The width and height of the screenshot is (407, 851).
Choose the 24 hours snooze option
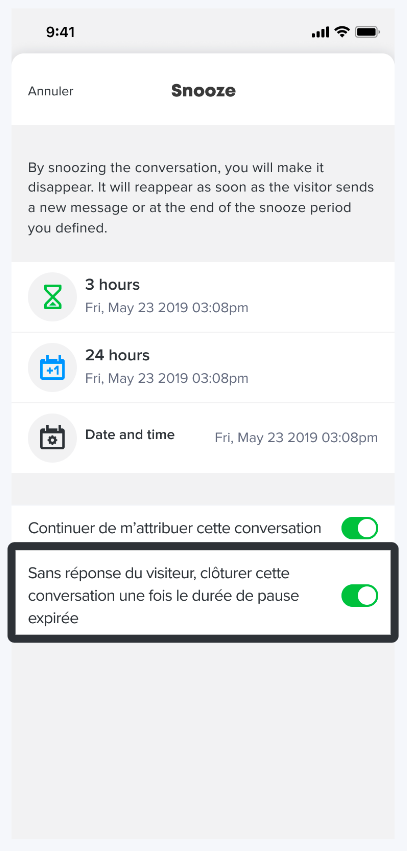point(203,367)
